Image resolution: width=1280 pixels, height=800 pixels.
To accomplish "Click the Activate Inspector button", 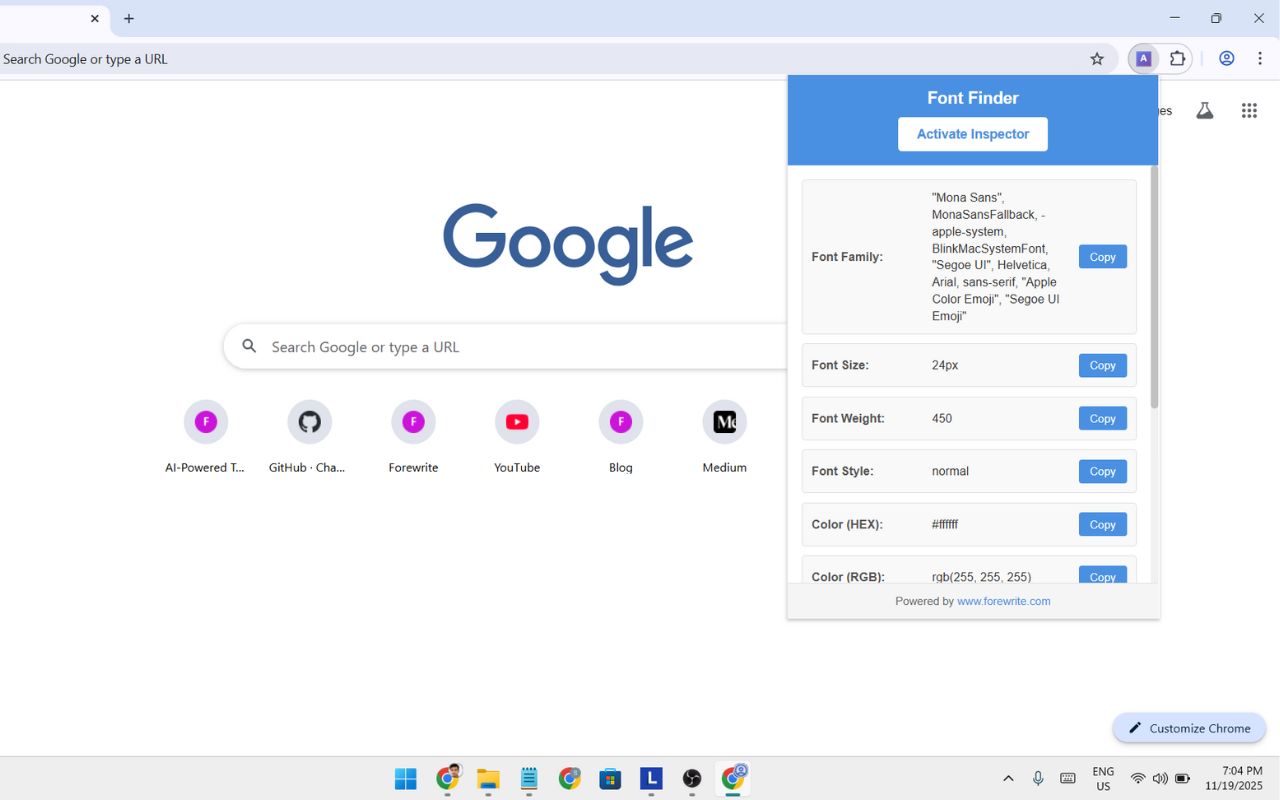I will click(973, 134).
